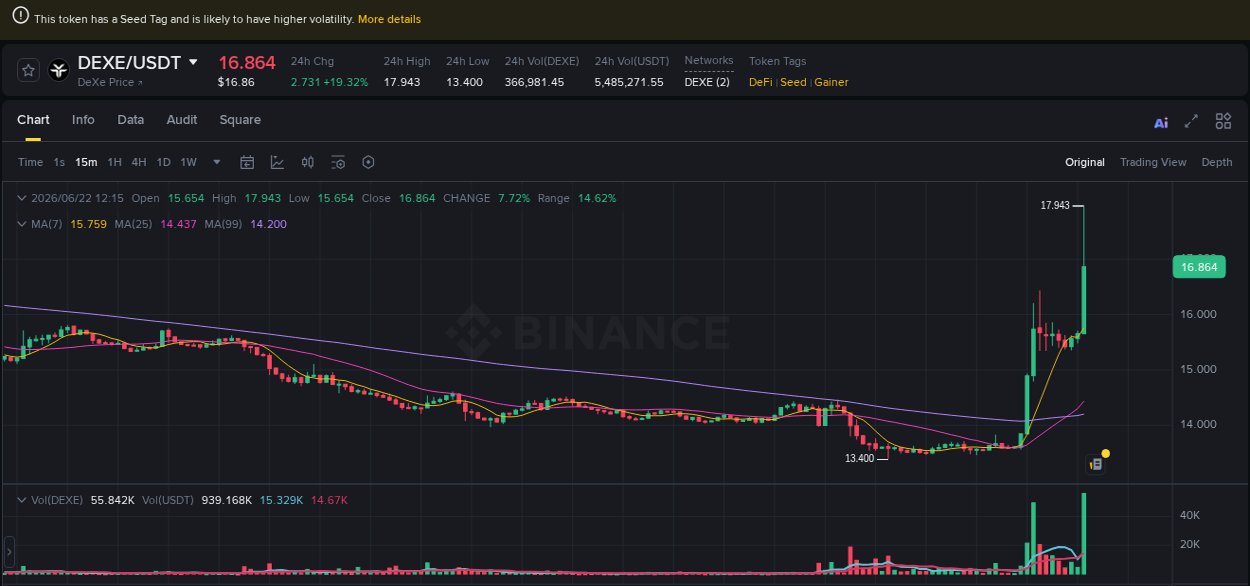The height and width of the screenshot is (586, 1250).
Task: Click the 13.400 low price marker on chart
Action: [x=860, y=458]
